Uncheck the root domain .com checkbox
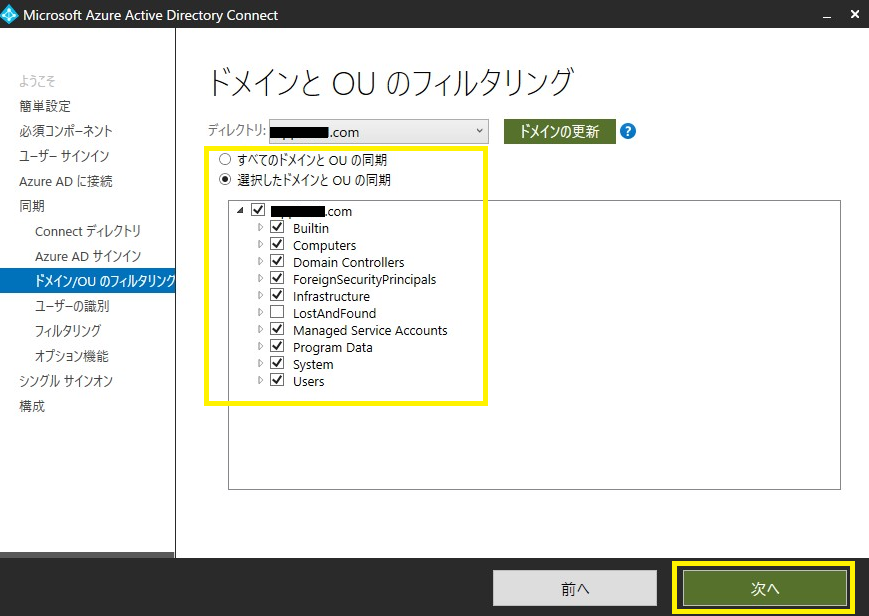869x616 pixels. [x=258, y=210]
